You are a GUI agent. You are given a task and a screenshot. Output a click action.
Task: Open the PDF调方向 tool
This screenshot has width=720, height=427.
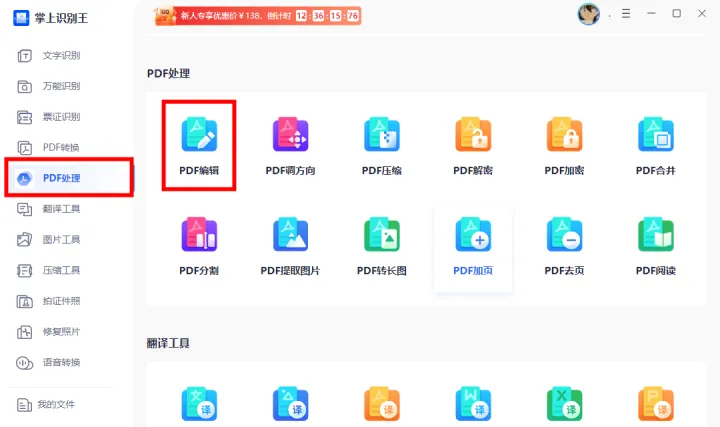pos(290,145)
